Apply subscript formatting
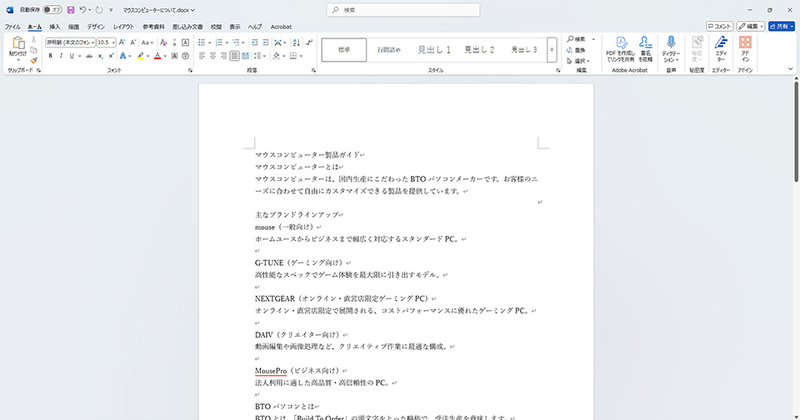Image resolution: width=800 pixels, height=420 pixels. pyautogui.click(x=100, y=56)
